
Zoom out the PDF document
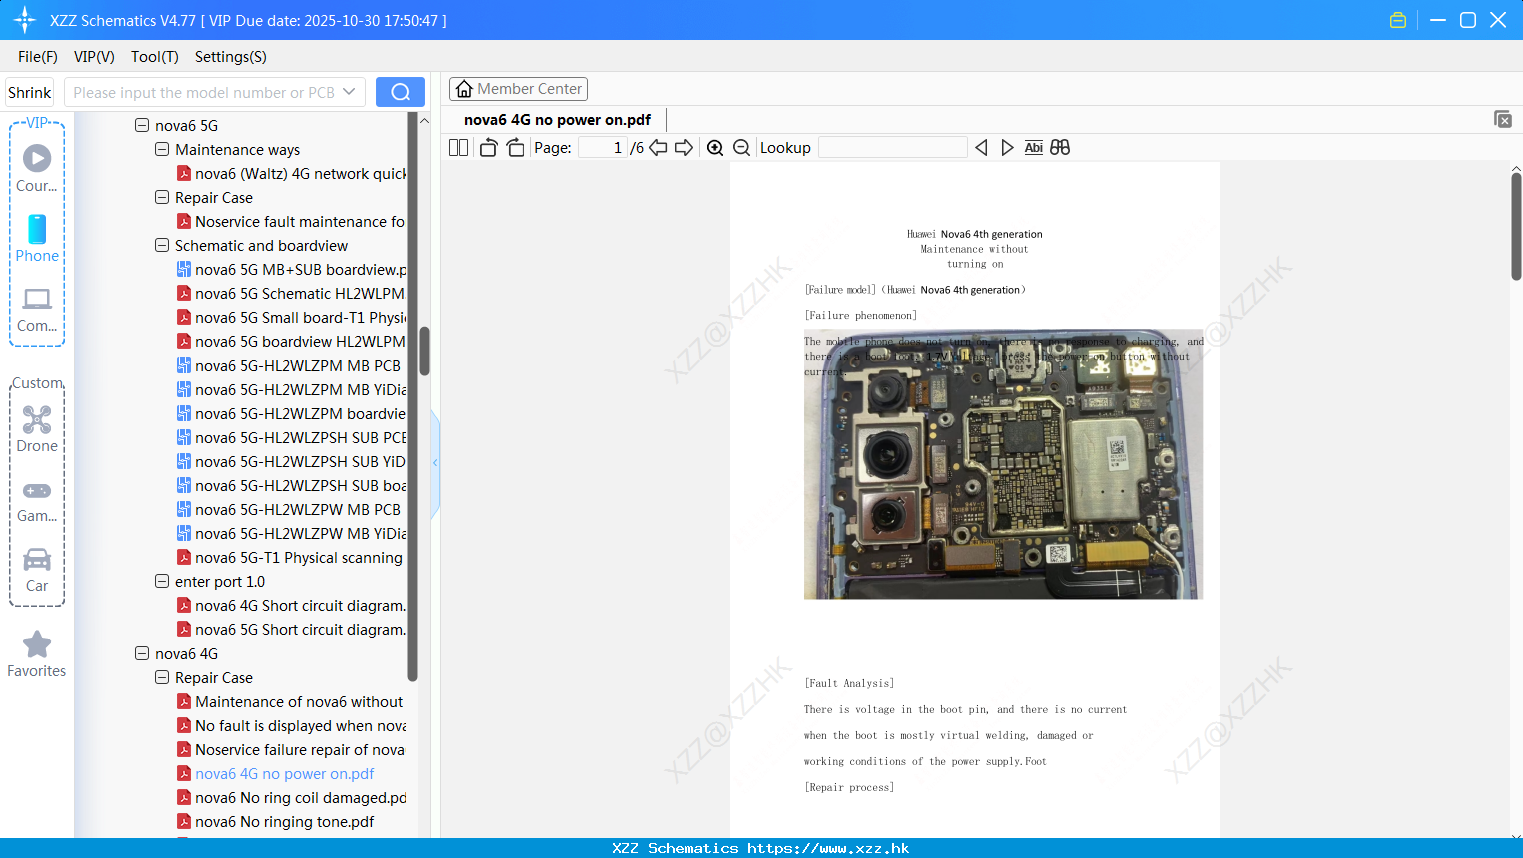click(x=741, y=148)
